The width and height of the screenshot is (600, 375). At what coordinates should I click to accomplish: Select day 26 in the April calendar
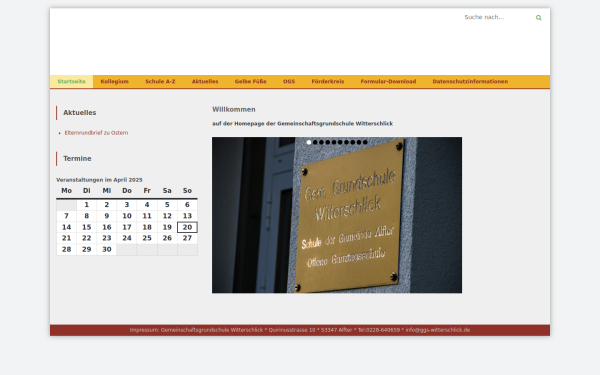(167, 238)
